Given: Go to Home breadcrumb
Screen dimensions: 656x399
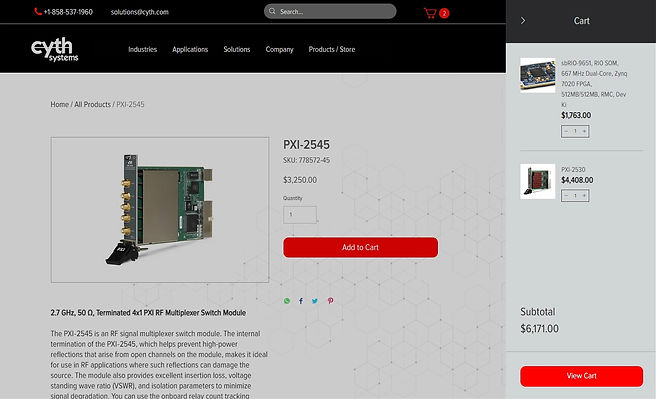Looking at the screenshot, I should tap(59, 104).
